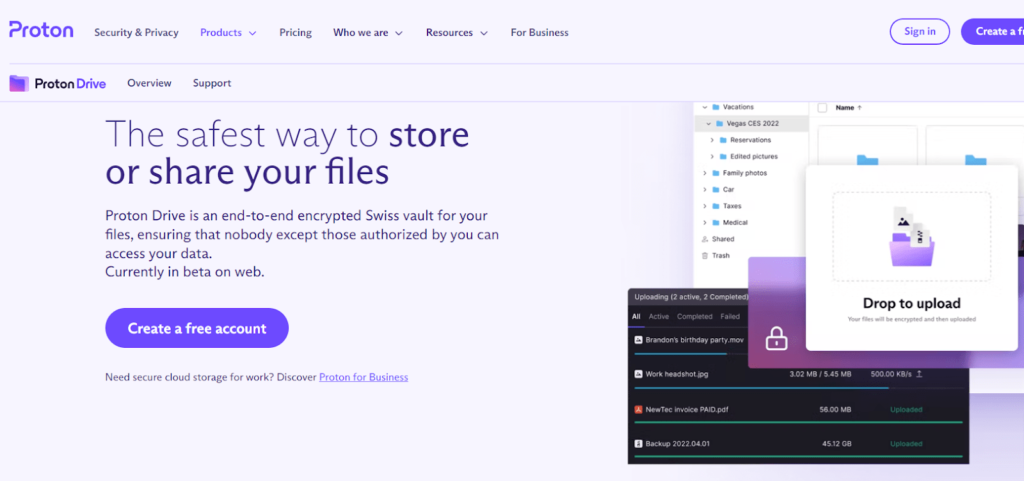Expand the Family photos chevron
1024x481 pixels.
pyautogui.click(x=705, y=173)
